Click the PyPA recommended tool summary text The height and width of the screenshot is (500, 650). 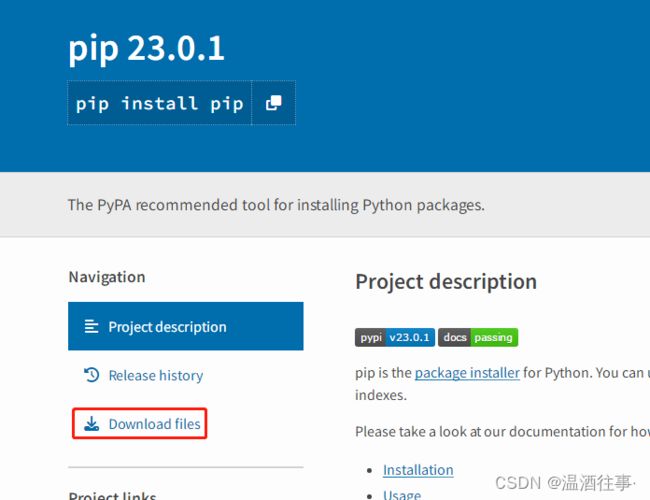pyautogui.click(x=276, y=205)
